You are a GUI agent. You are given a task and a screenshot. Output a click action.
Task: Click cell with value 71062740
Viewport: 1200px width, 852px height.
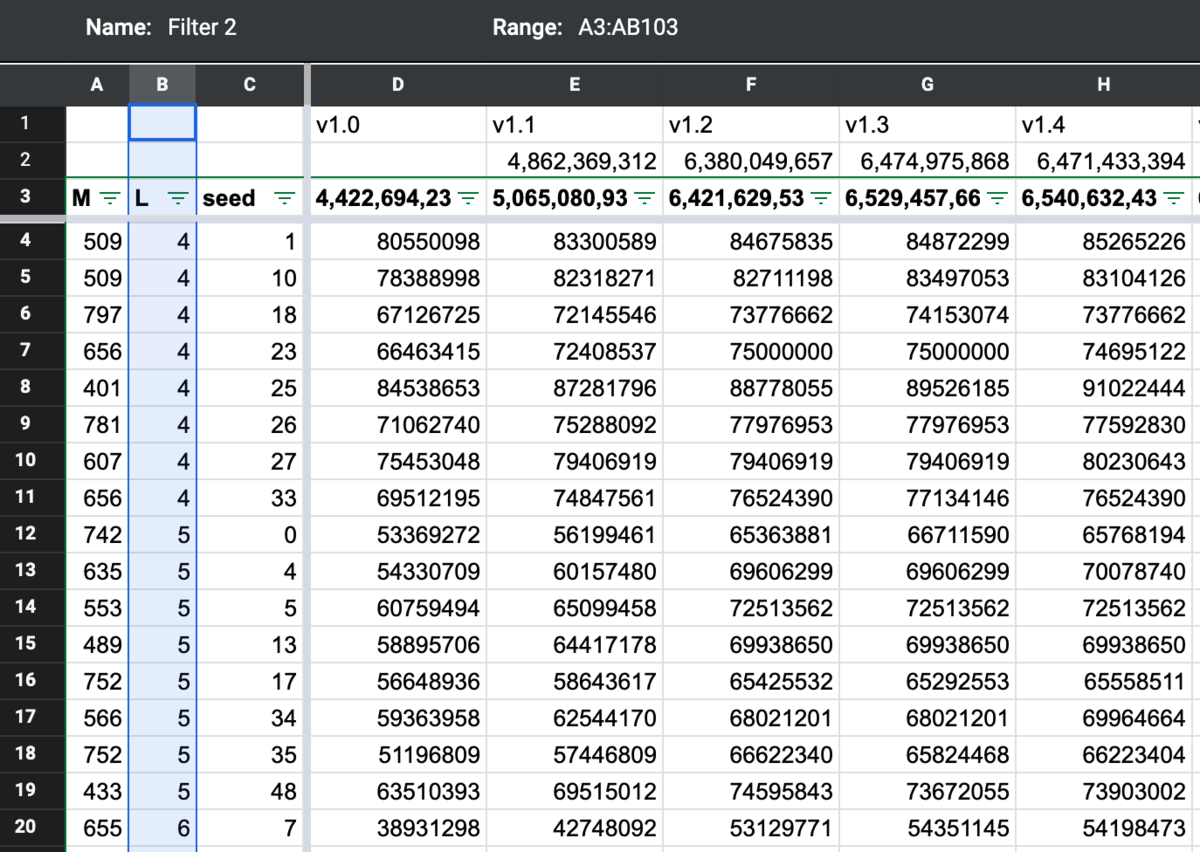398,424
